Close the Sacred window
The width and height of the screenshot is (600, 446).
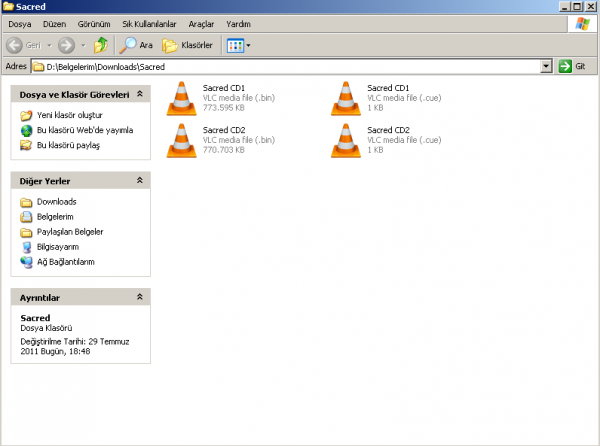point(591,7)
